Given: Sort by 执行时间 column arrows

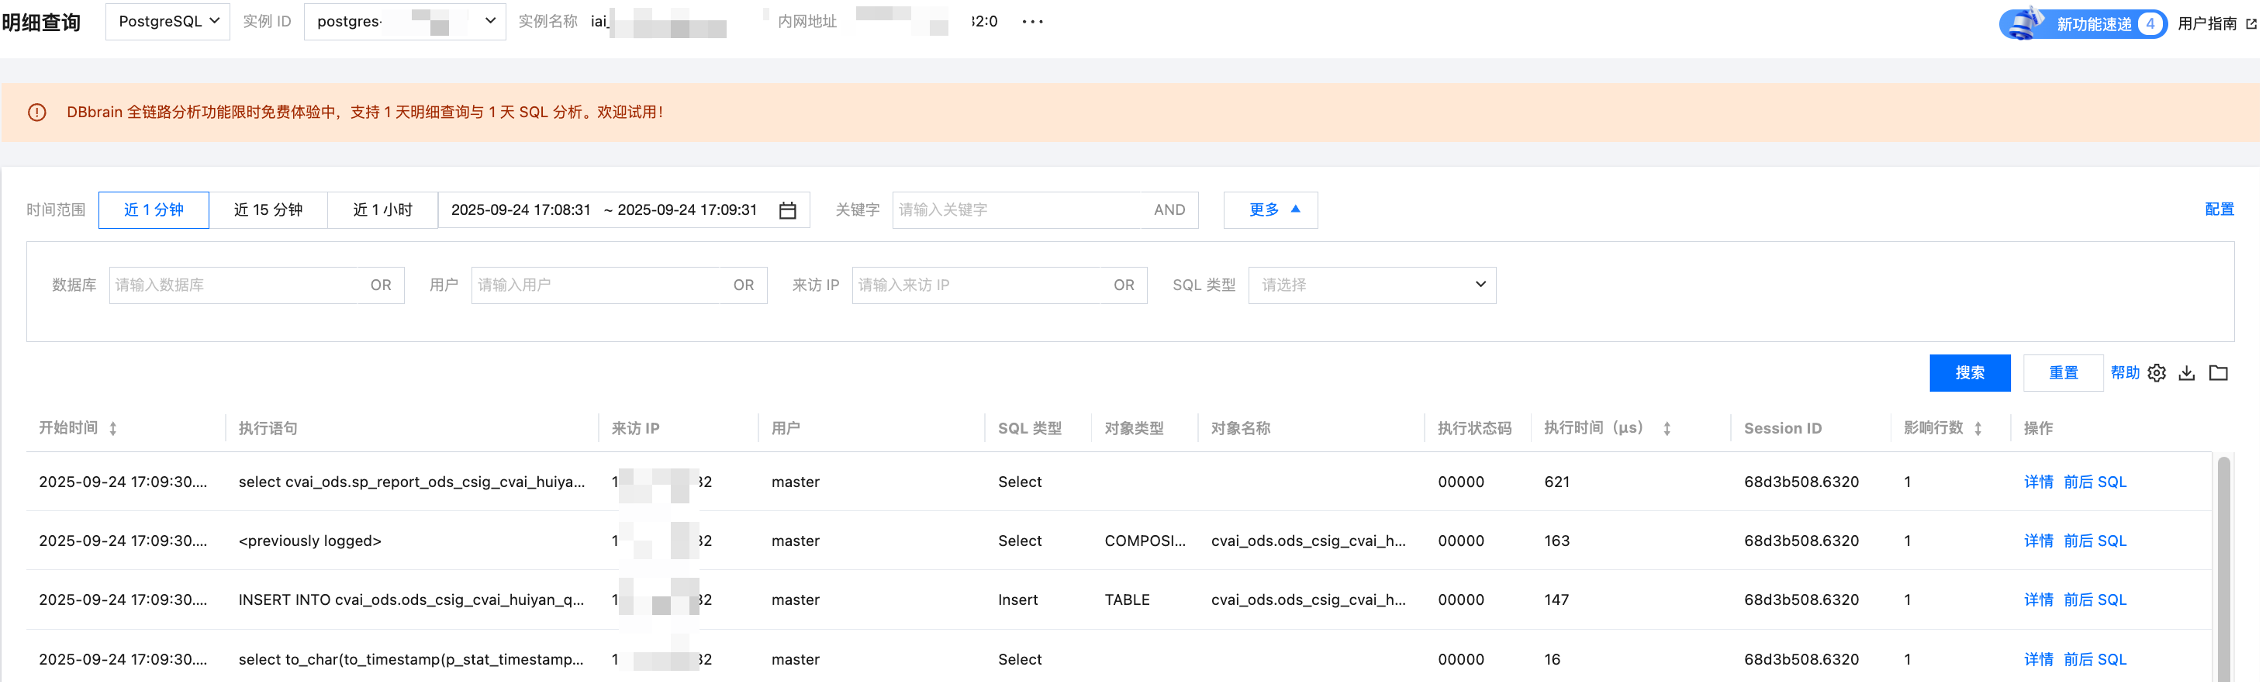Looking at the screenshot, I should point(1667,429).
